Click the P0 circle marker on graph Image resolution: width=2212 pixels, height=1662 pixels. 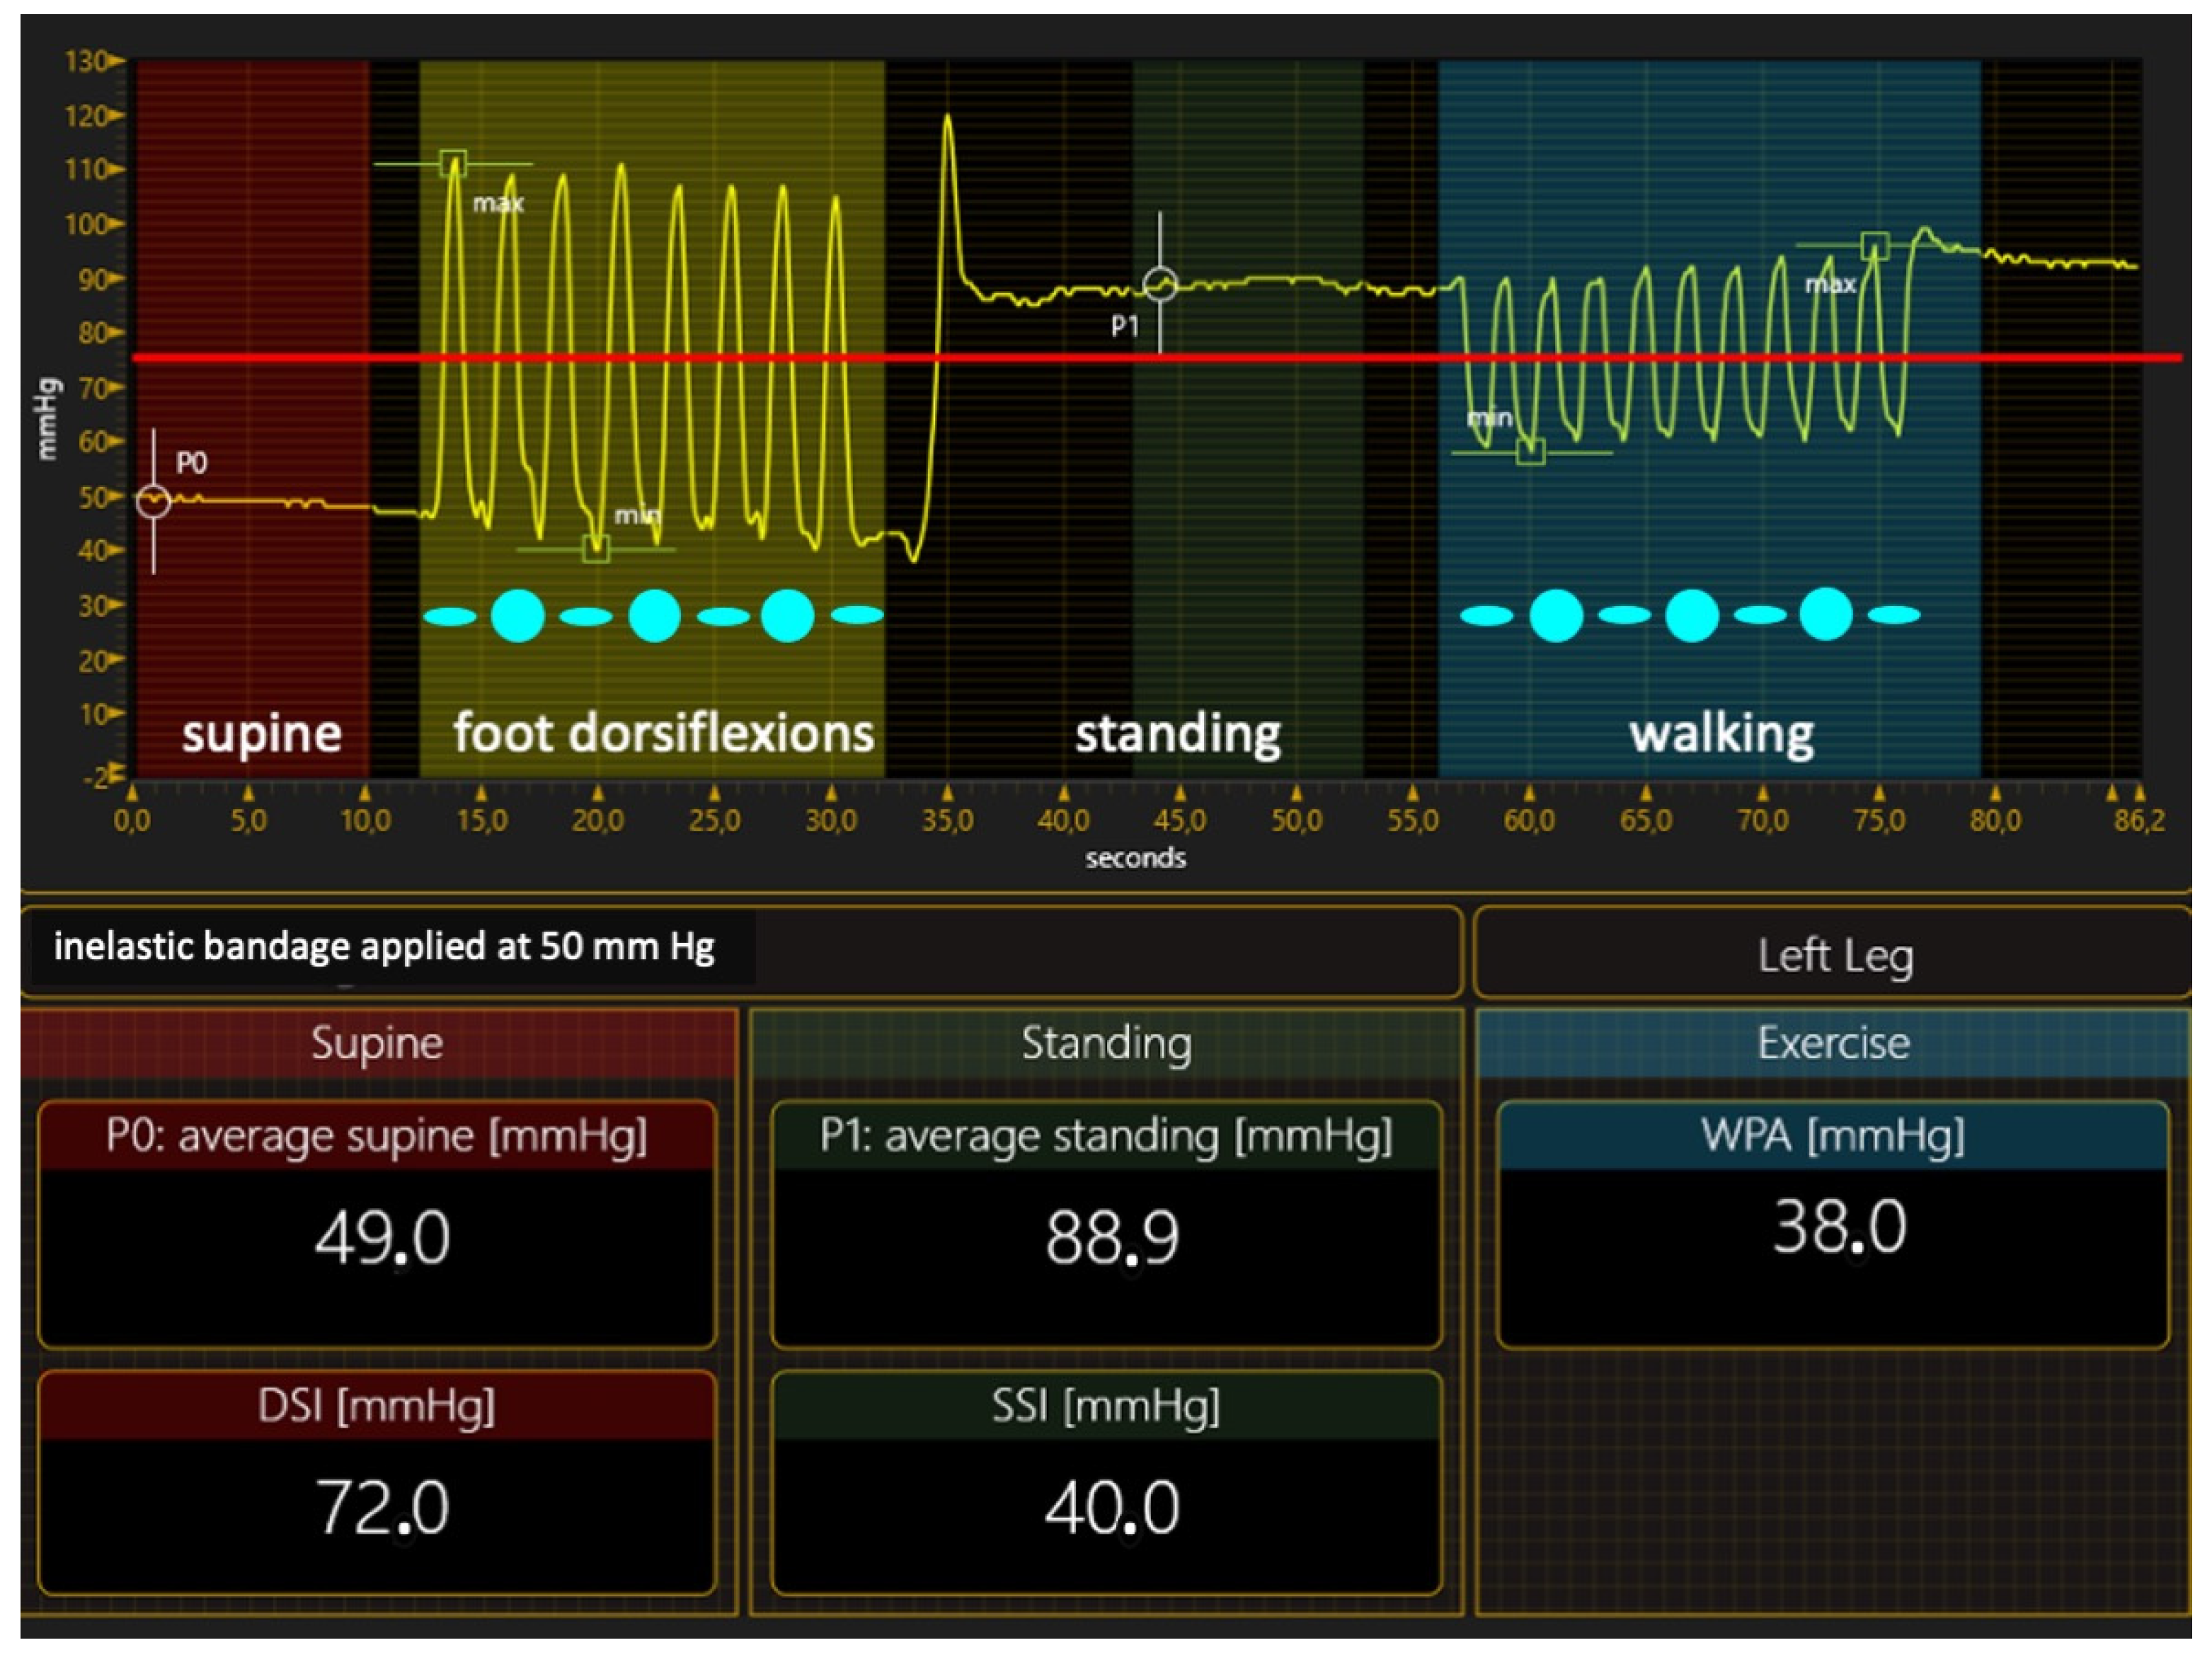tap(153, 500)
